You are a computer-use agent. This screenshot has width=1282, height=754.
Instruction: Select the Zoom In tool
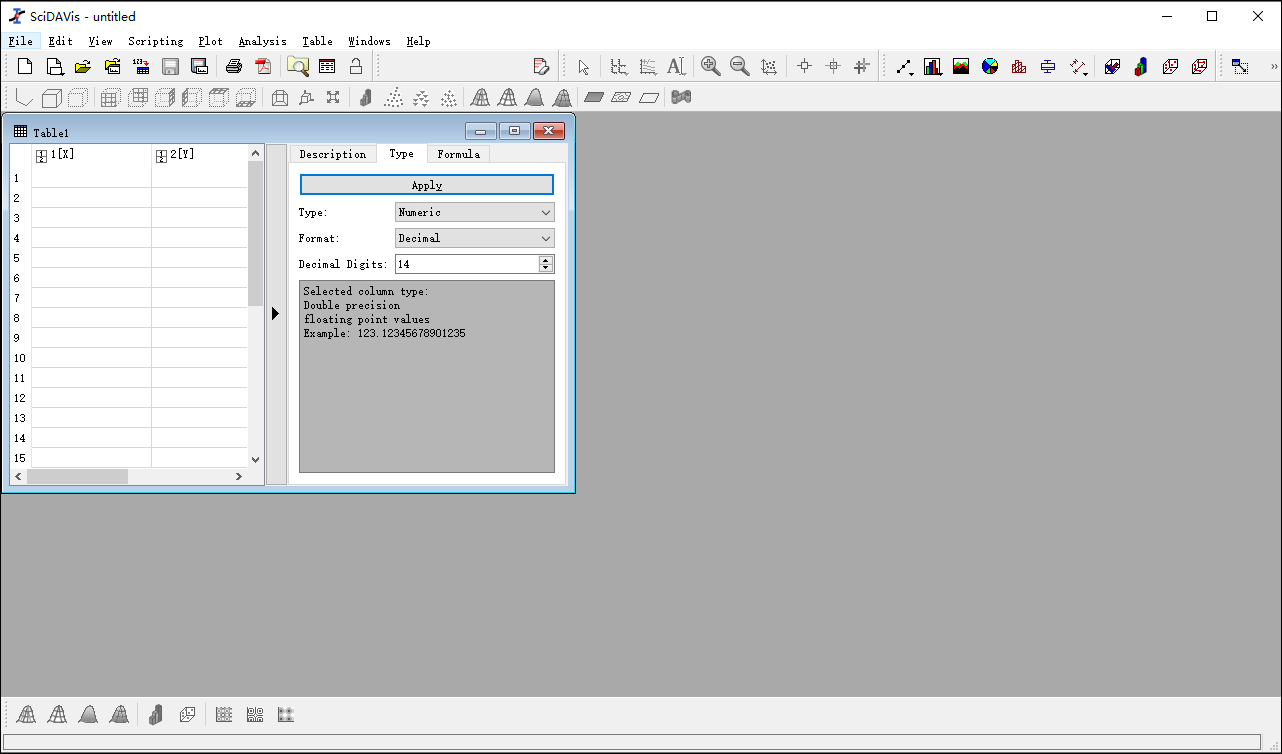click(x=710, y=67)
